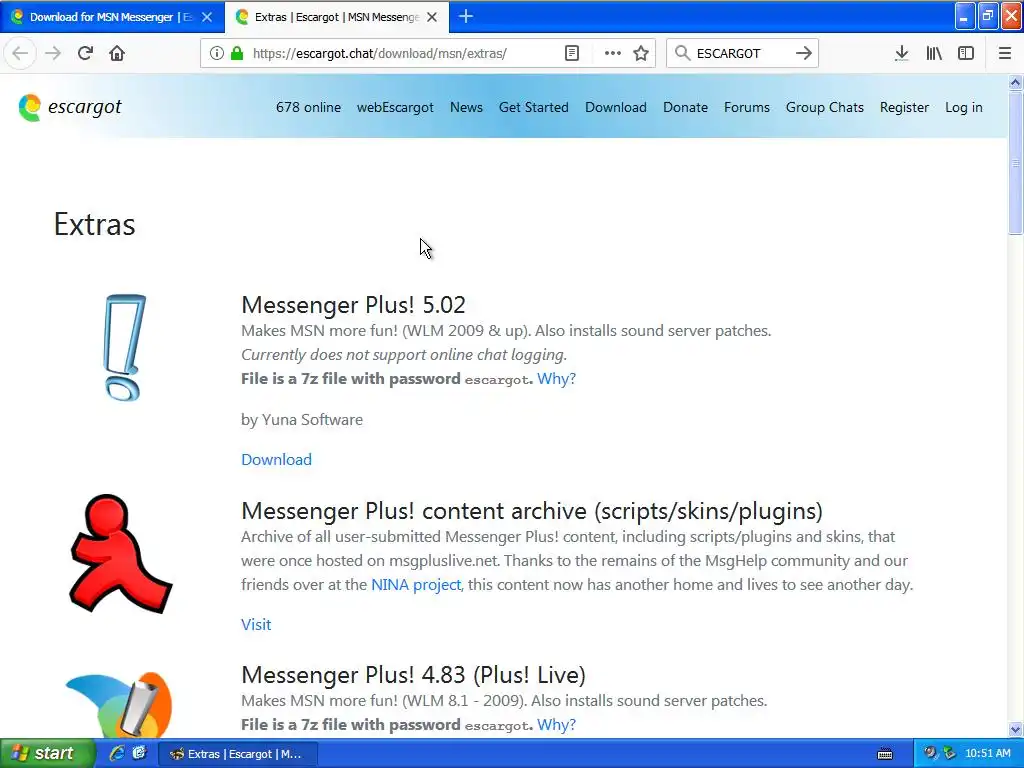Open the Firefox hamburger menu
Image resolution: width=1024 pixels, height=768 pixels.
coord(1005,53)
